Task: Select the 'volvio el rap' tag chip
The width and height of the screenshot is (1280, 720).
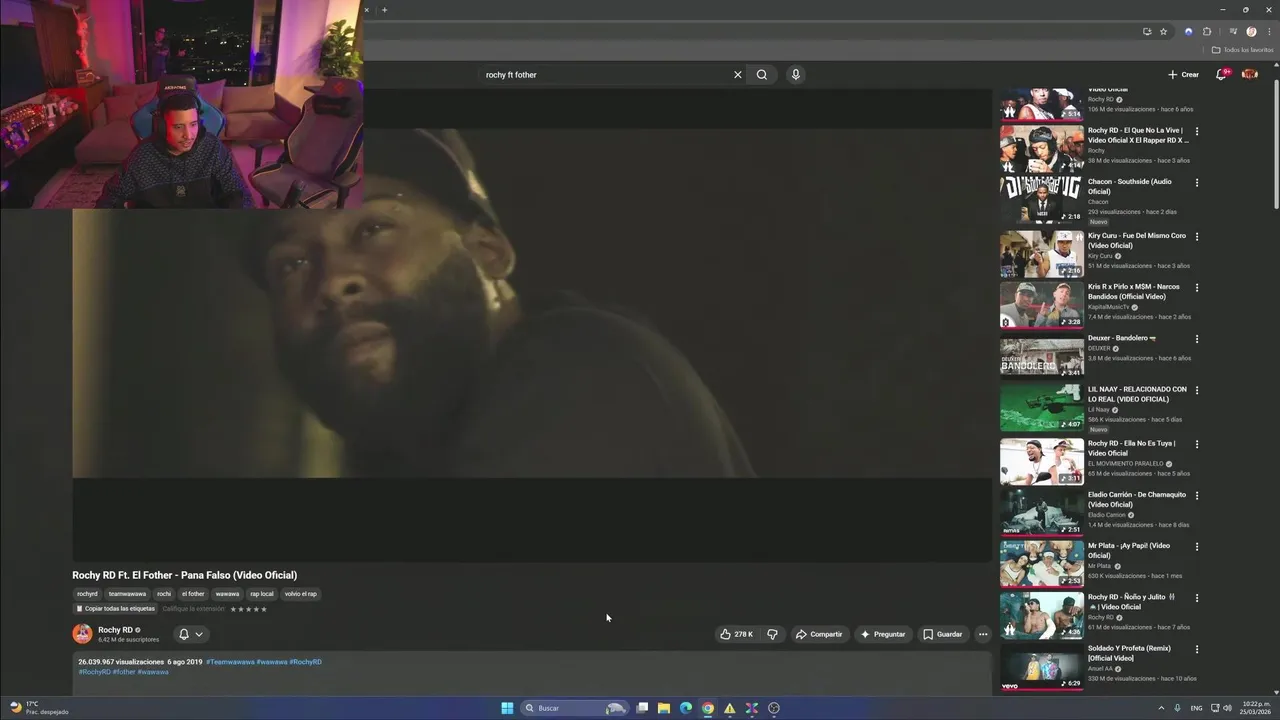Action: click(x=300, y=594)
